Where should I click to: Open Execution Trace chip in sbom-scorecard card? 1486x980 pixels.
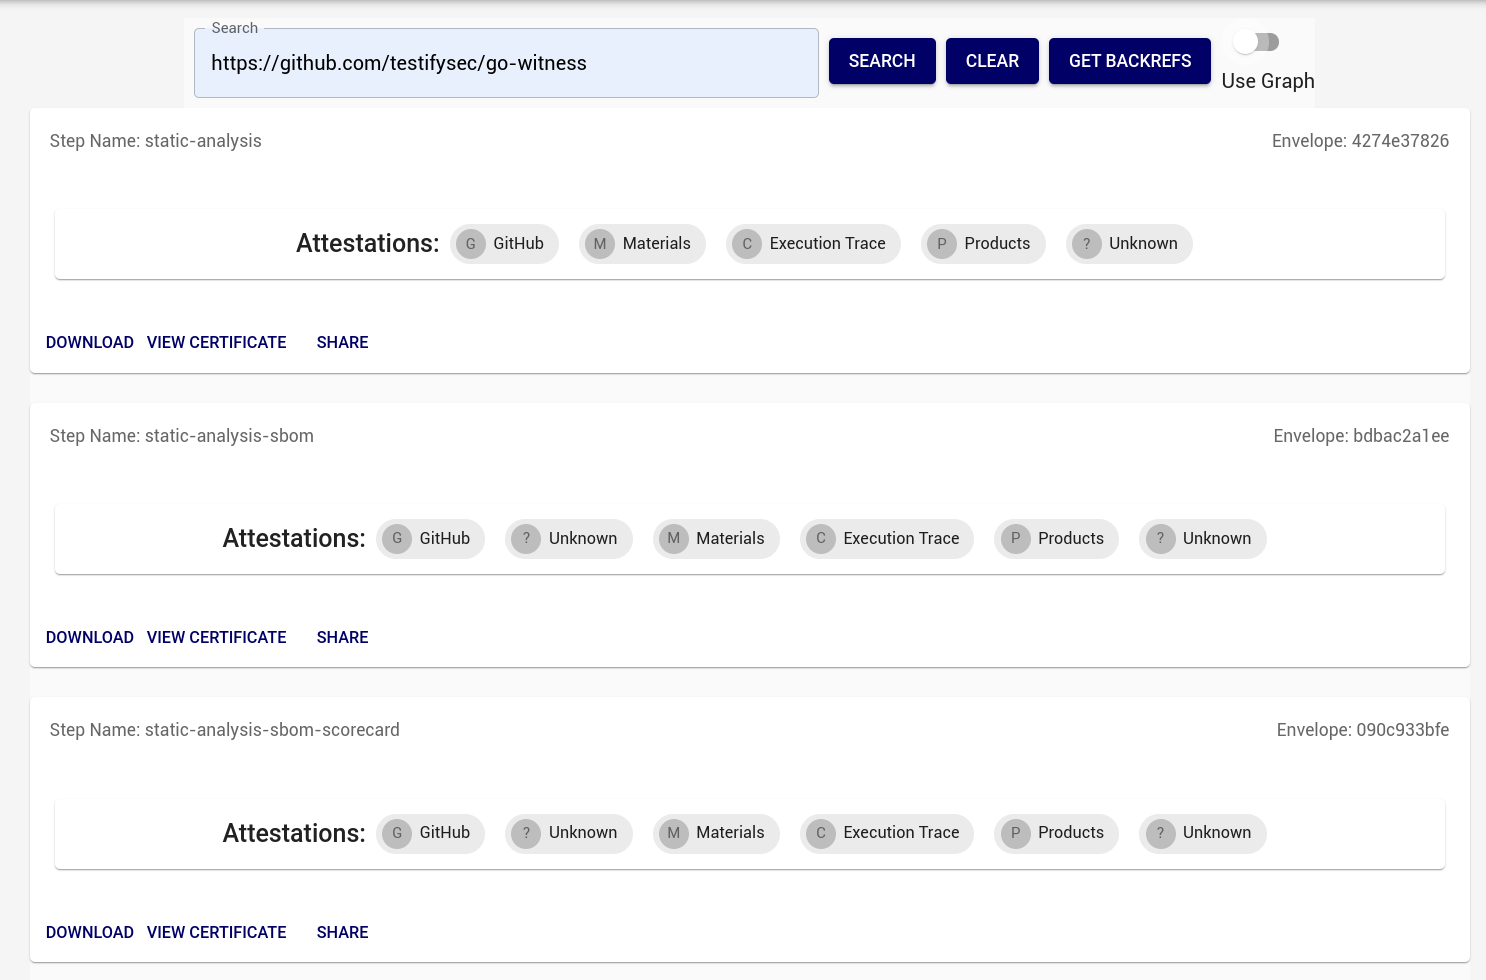point(887,833)
